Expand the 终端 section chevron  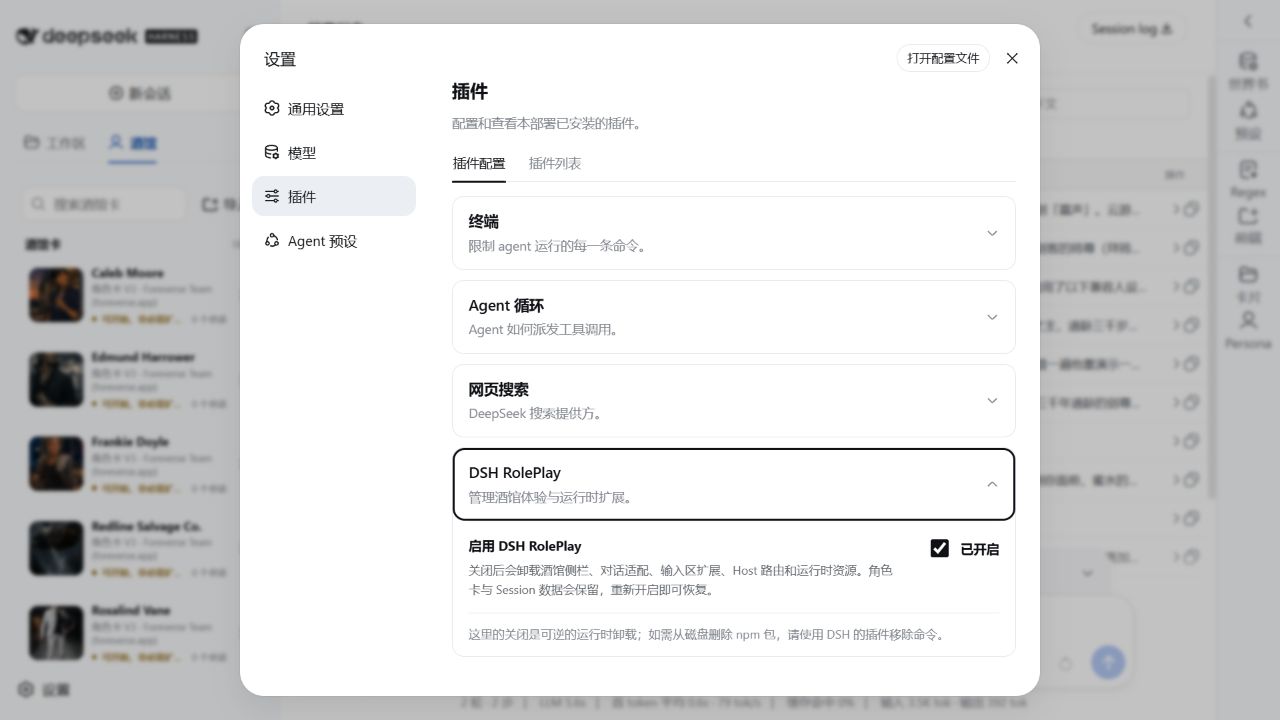click(992, 233)
